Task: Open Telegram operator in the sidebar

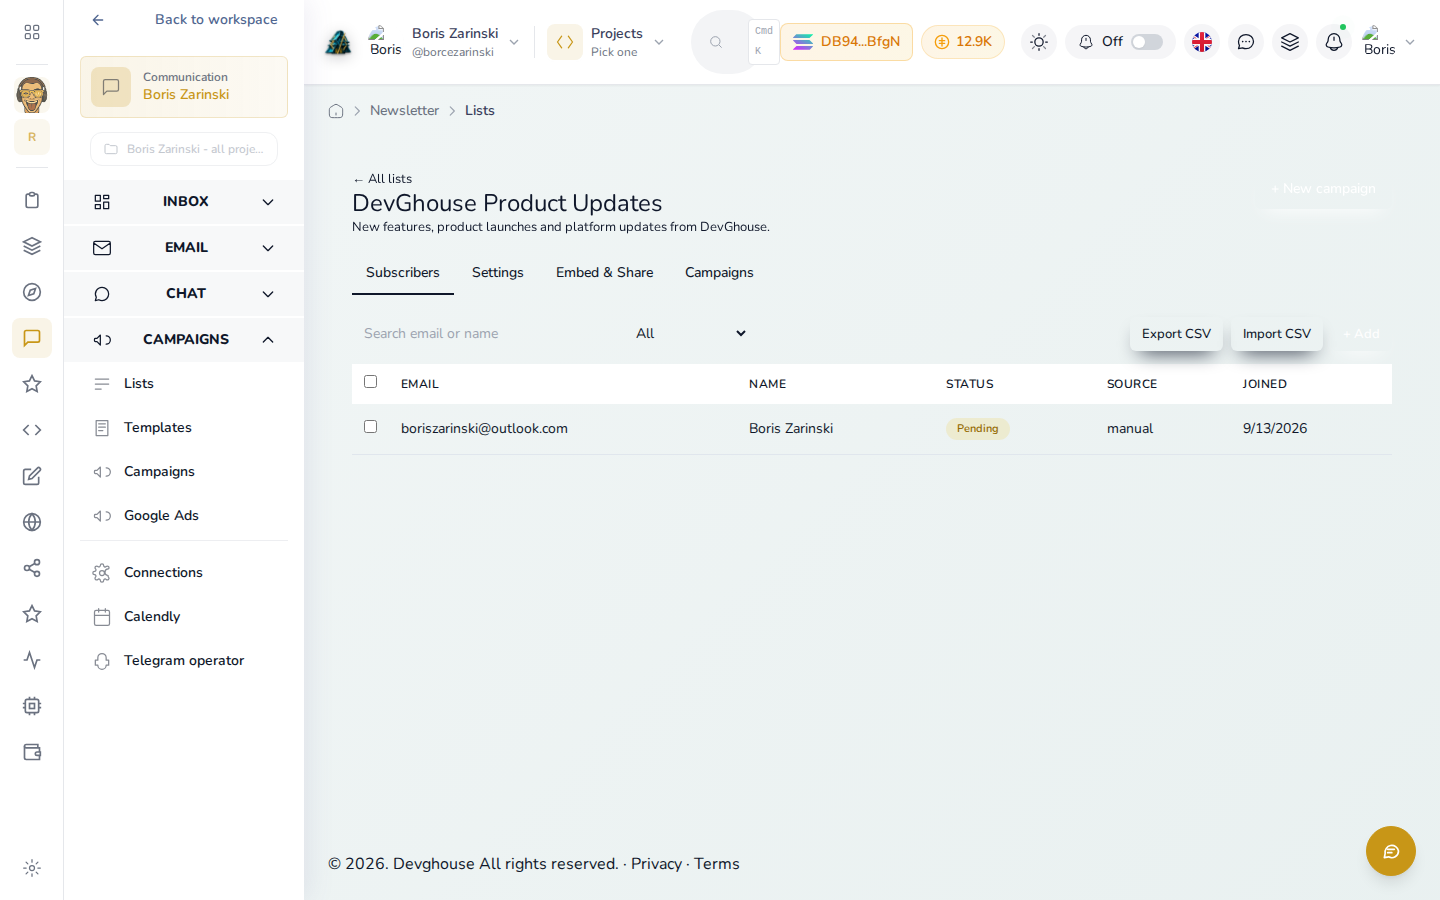Action: [x=184, y=661]
